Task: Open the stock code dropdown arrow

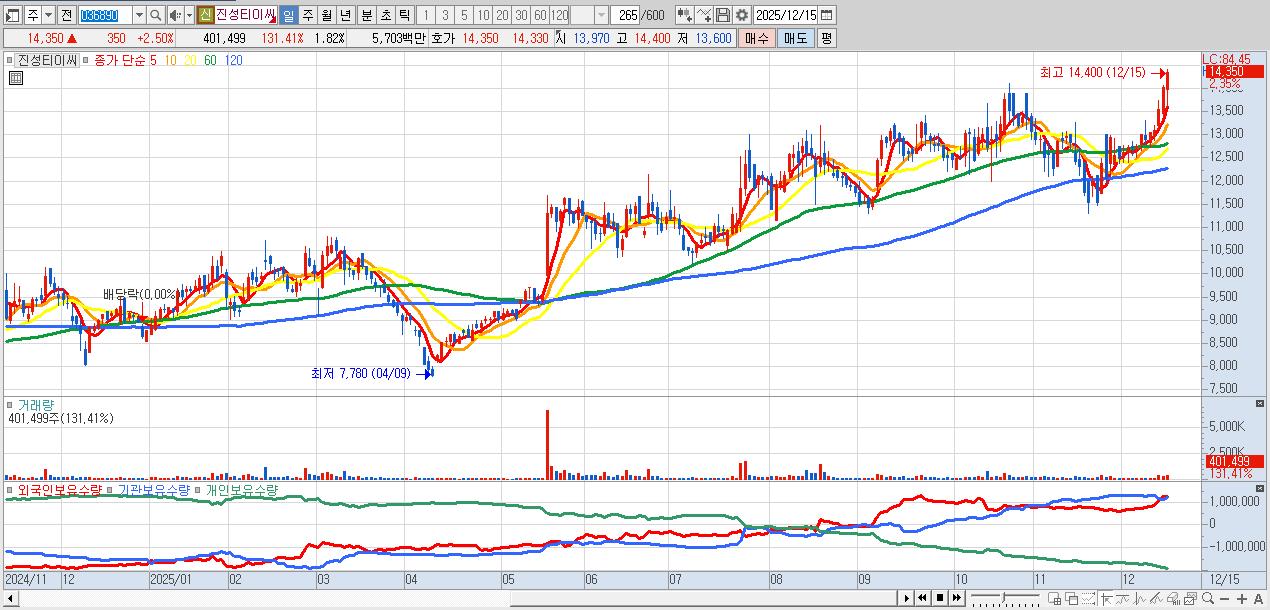Action: click(139, 15)
